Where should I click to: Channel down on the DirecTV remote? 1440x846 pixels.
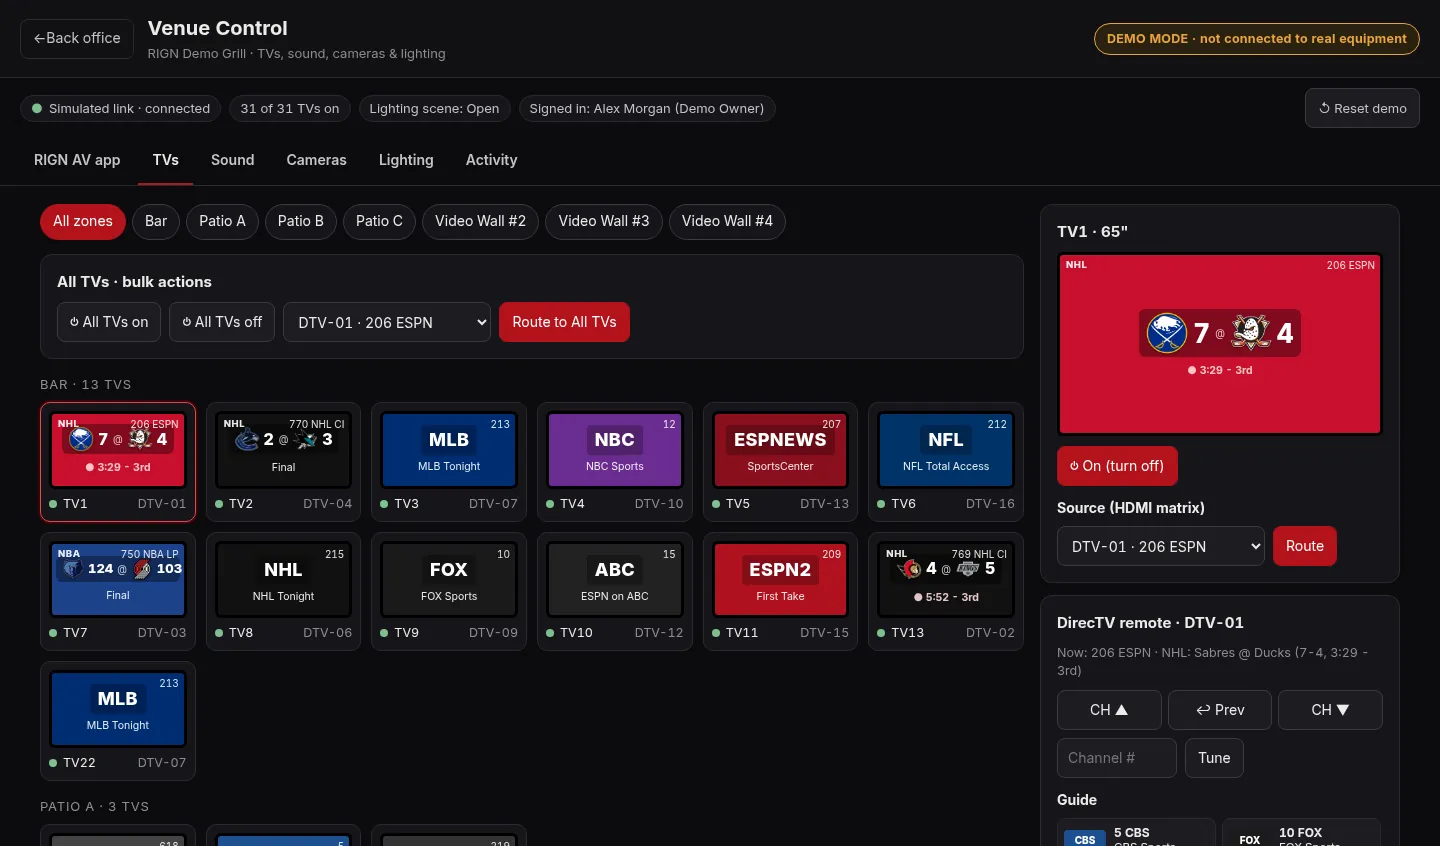[x=1330, y=710]
